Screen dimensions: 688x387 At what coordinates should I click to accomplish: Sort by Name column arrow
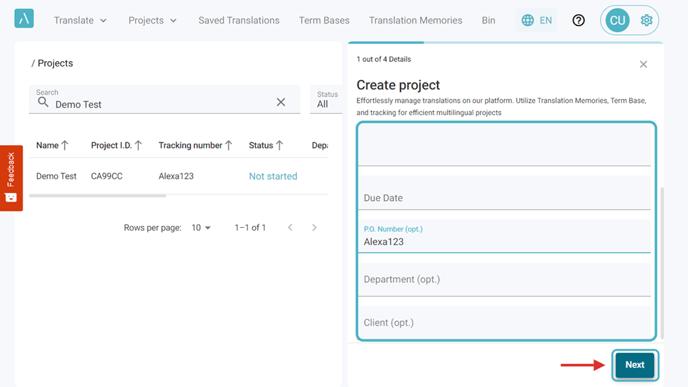click(x=65, y=145)
